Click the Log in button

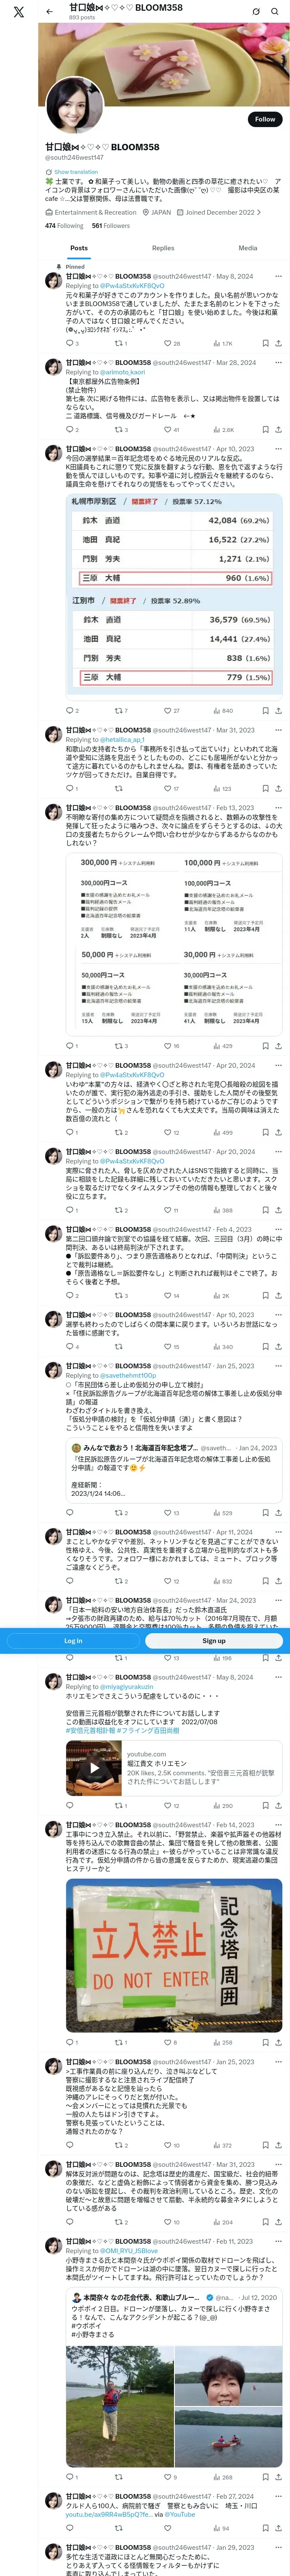click(73, 1641)
